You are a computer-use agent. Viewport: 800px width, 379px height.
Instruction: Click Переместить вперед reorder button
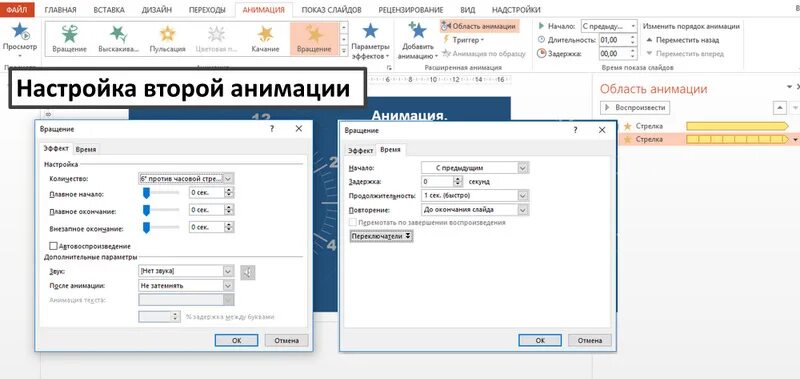coord(685,54)
